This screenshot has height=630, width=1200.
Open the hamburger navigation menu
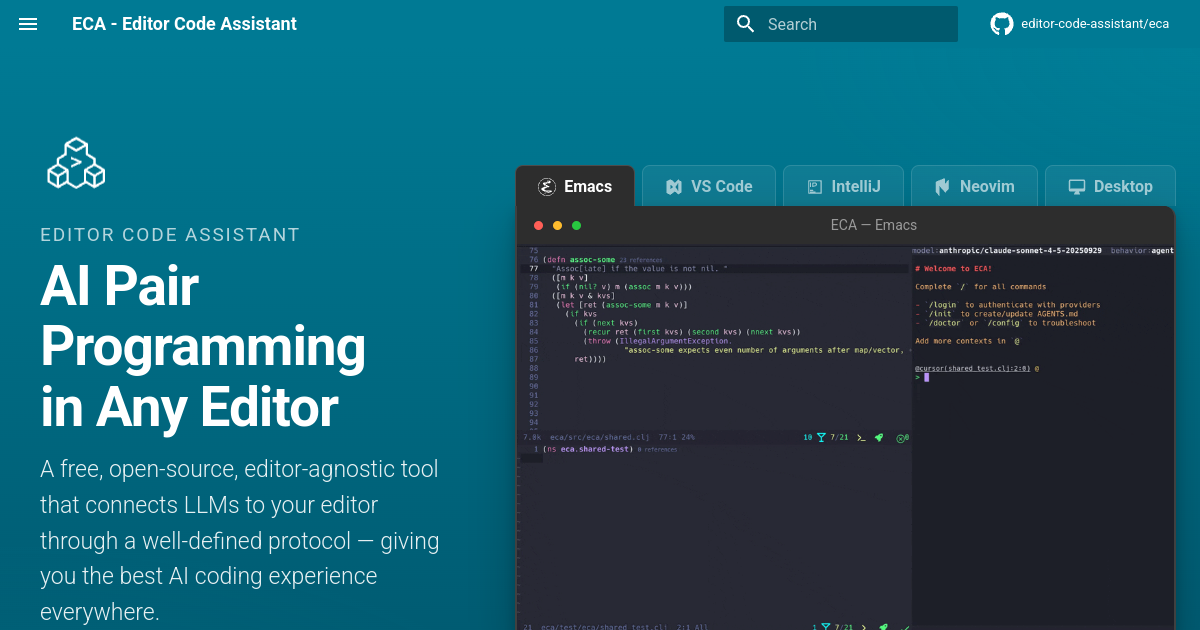click(x=28, y=24)
